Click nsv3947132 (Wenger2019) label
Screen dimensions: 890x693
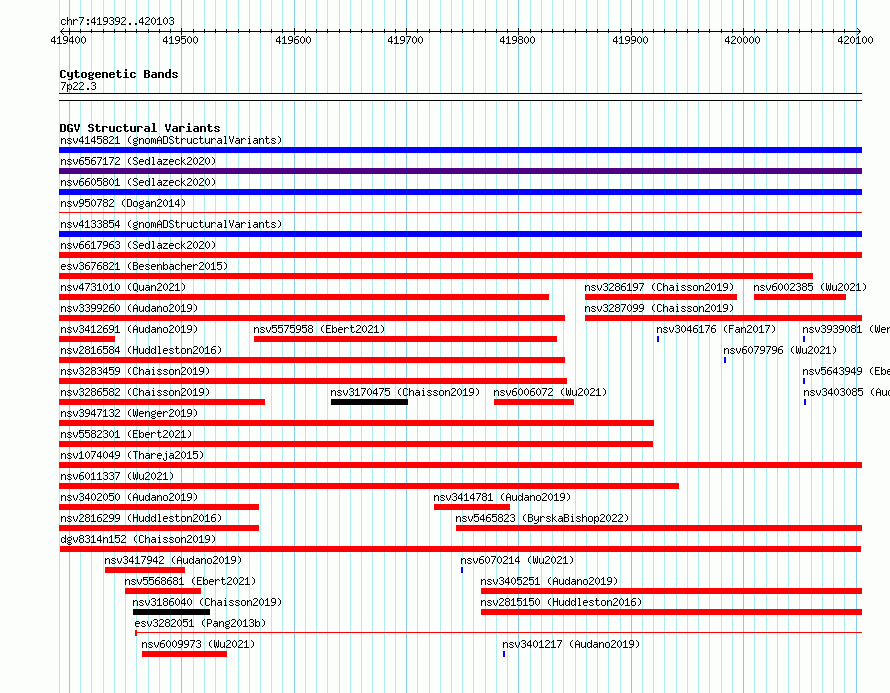(129, 413)
